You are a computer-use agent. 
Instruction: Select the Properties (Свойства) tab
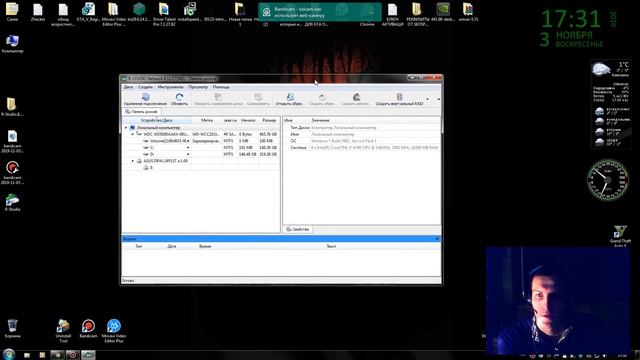coord(298,229)
